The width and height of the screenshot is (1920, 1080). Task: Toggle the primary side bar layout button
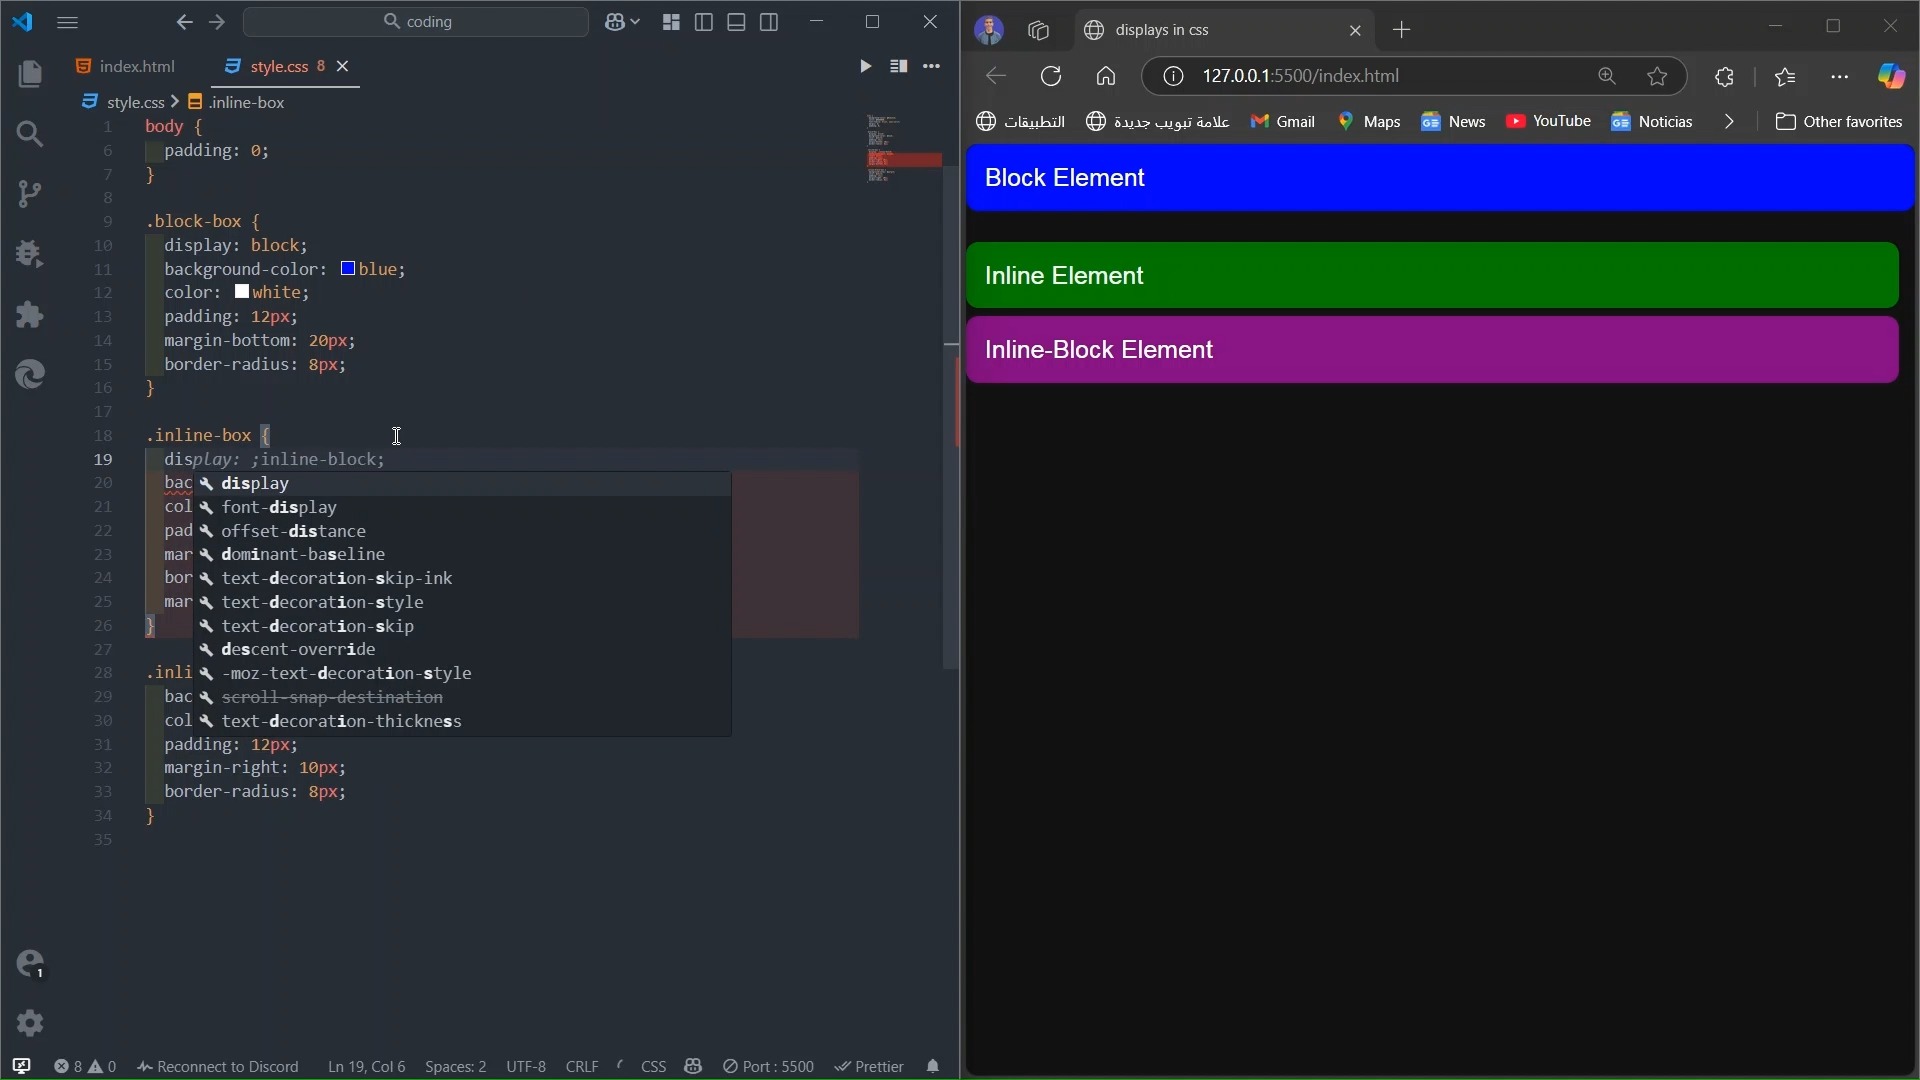point(704,22)
